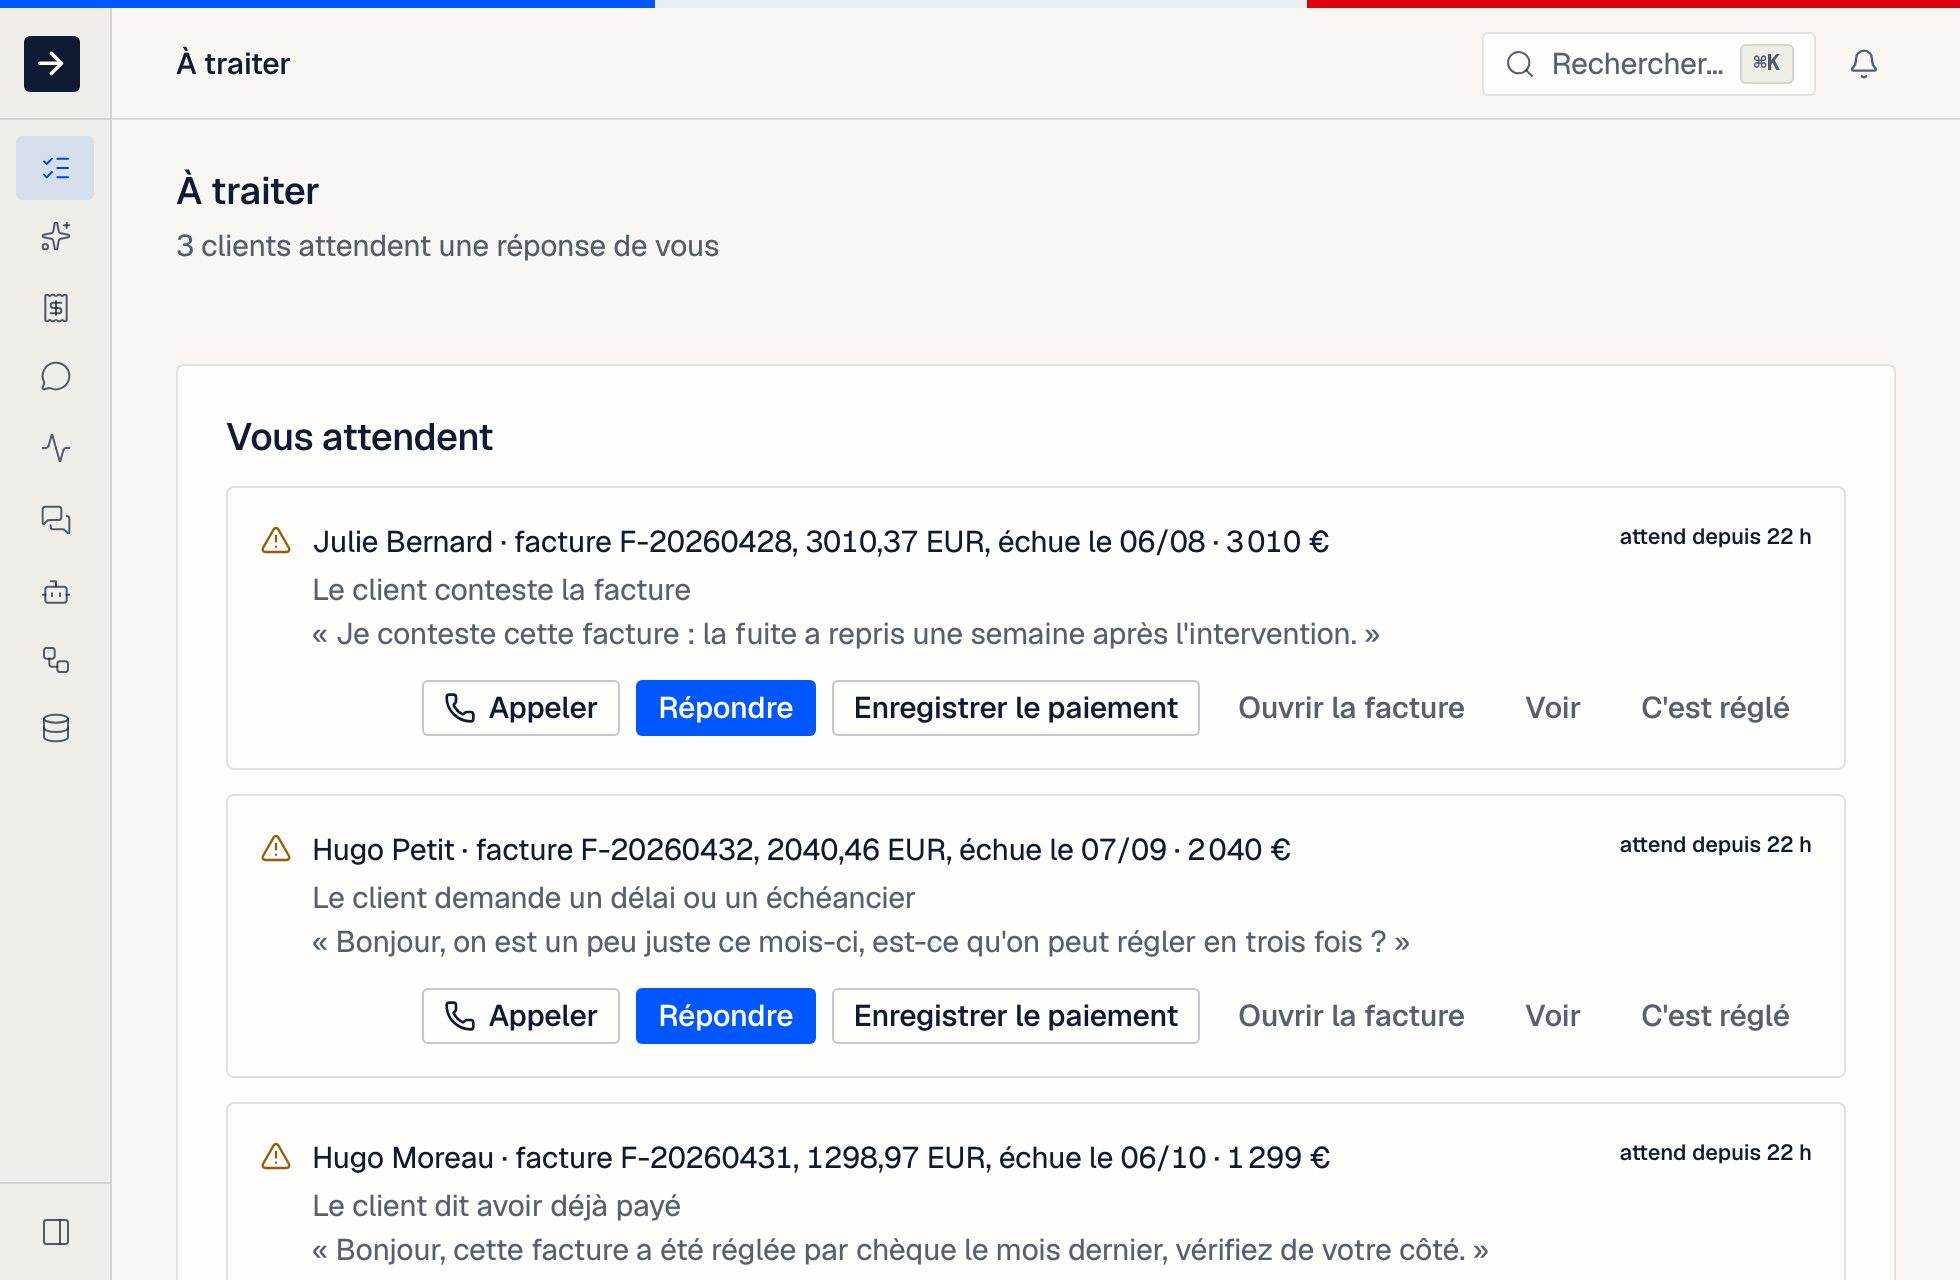This screenshot has width=1960, height=1280.
Task: Call Julie Bernard with Appeler button
Action: pos(521,708)
